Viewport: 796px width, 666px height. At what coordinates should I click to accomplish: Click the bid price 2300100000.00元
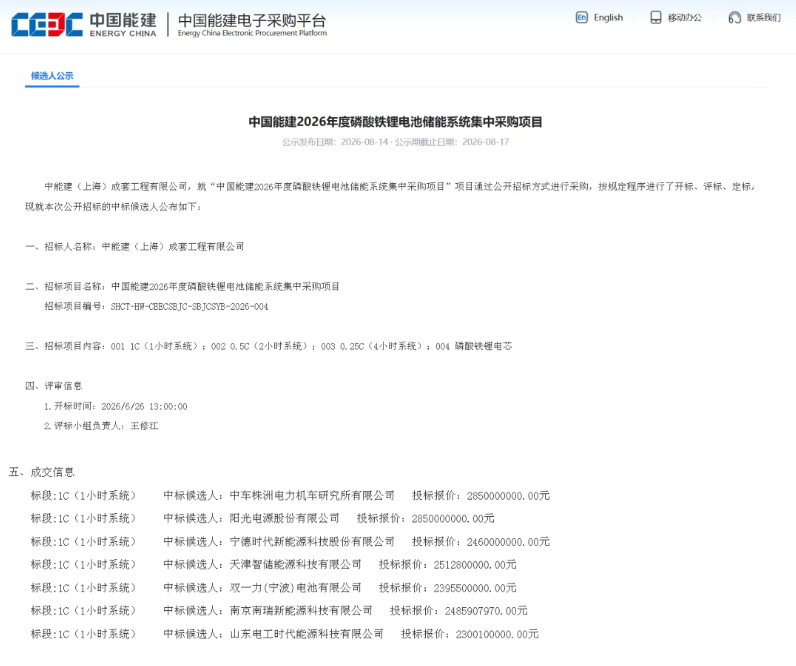coord(497,634)
